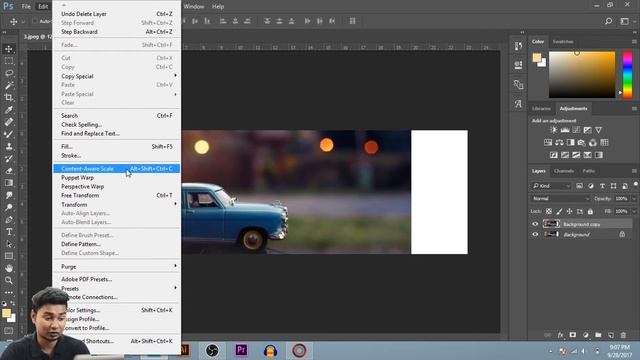Pick a shade in the color field

582,75
